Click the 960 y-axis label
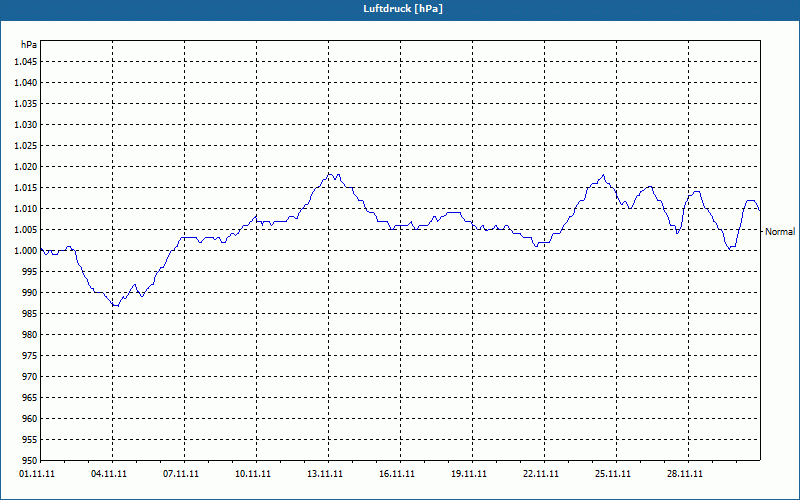This screenshot has height=500, width=800. 30,418
